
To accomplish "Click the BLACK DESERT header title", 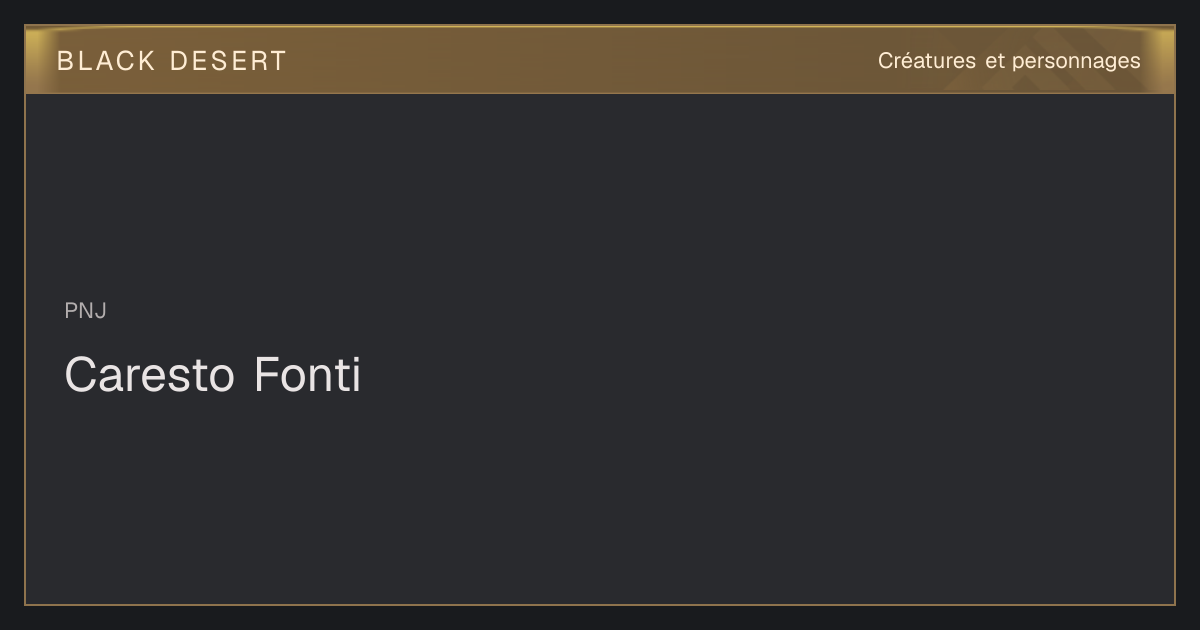I will pyautogui.click(x=171, y=61).
